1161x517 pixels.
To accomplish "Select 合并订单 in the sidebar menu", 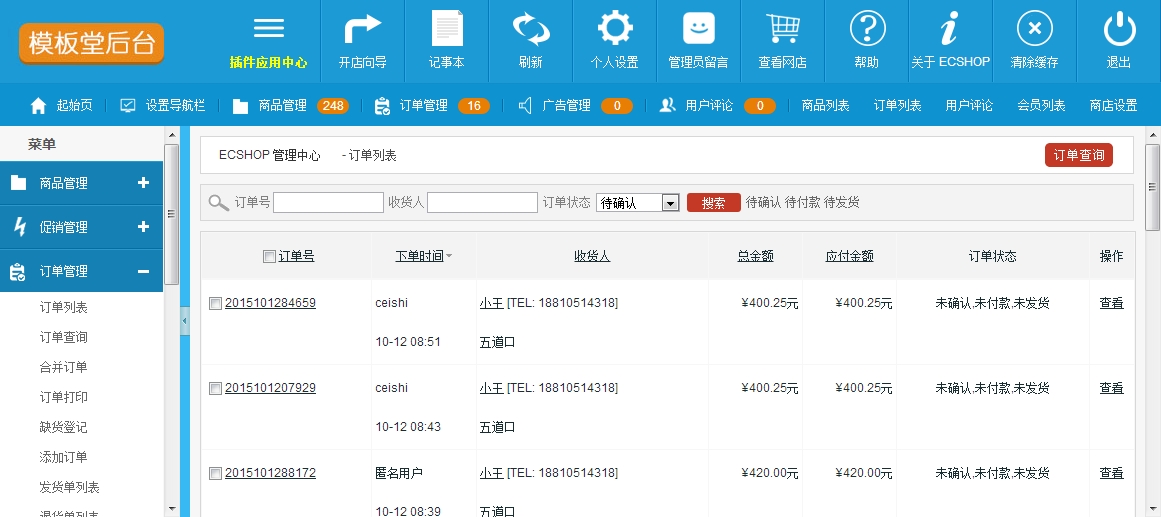I will point(63,367).
